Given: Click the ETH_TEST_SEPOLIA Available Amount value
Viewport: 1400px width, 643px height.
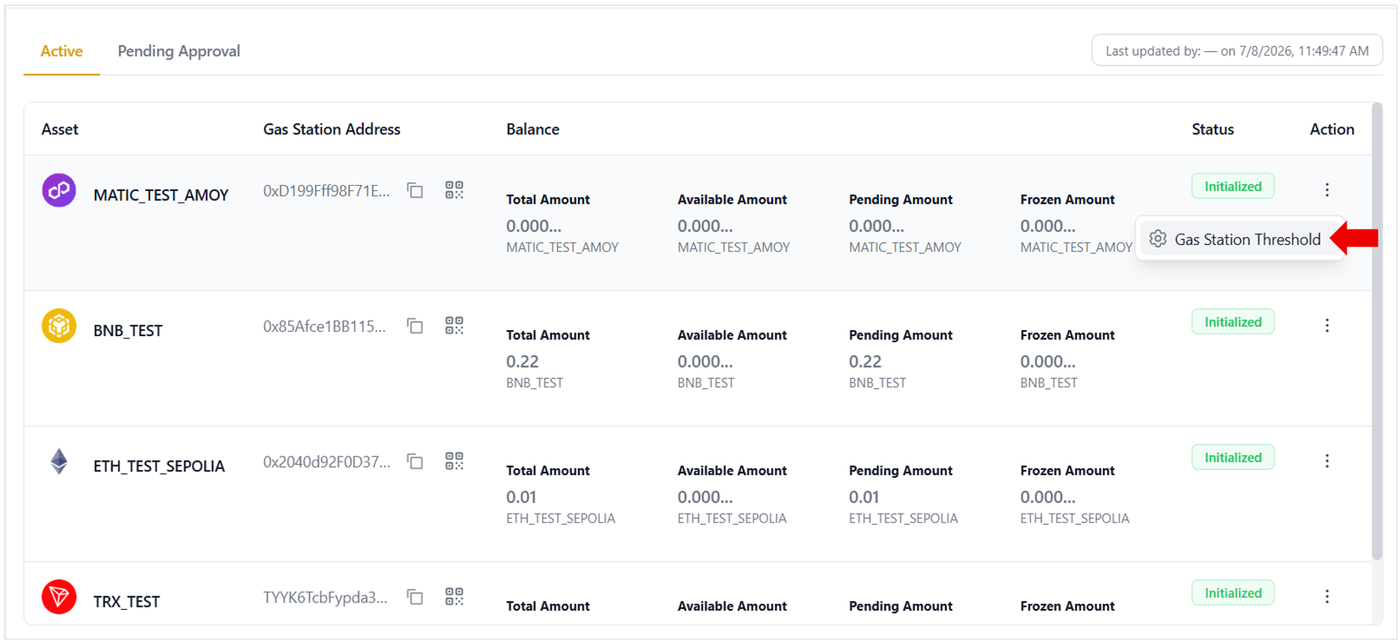Looking at the screenshot, I should click(x=705, y=497).
